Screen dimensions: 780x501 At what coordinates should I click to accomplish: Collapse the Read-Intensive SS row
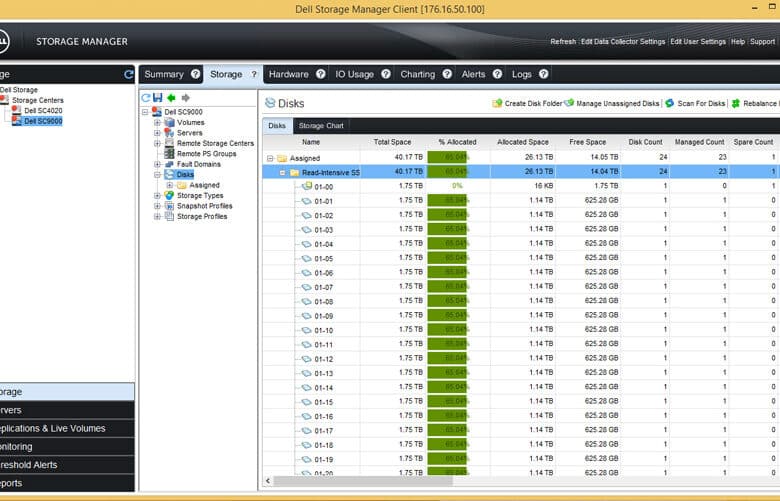[283, 173]
